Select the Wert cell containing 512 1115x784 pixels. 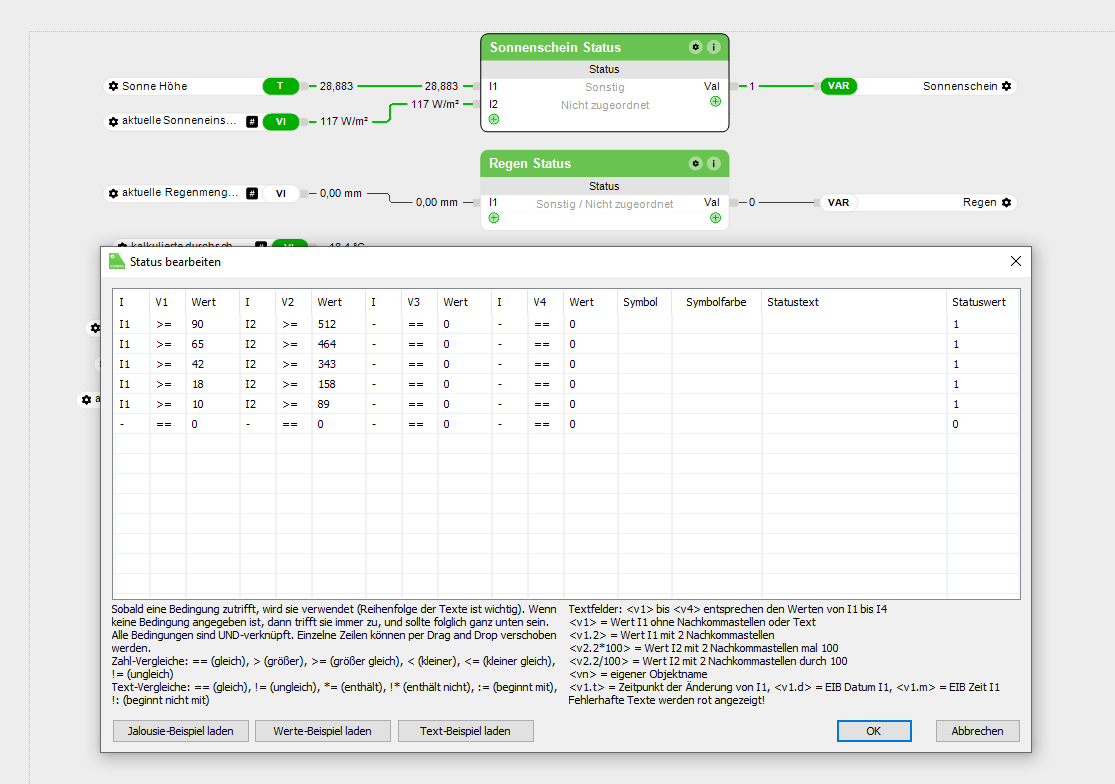click(x=338, y=324)
